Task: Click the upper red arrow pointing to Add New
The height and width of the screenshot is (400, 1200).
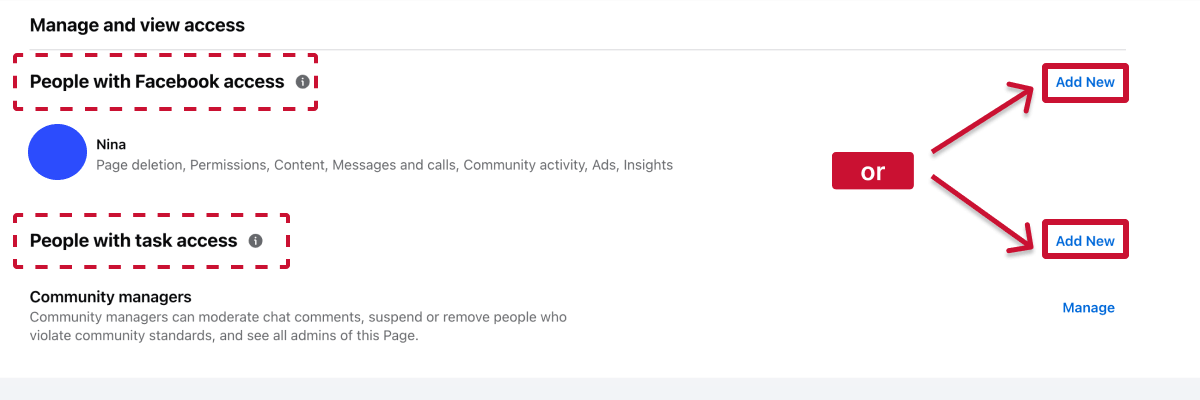Action: click(986, 120)
